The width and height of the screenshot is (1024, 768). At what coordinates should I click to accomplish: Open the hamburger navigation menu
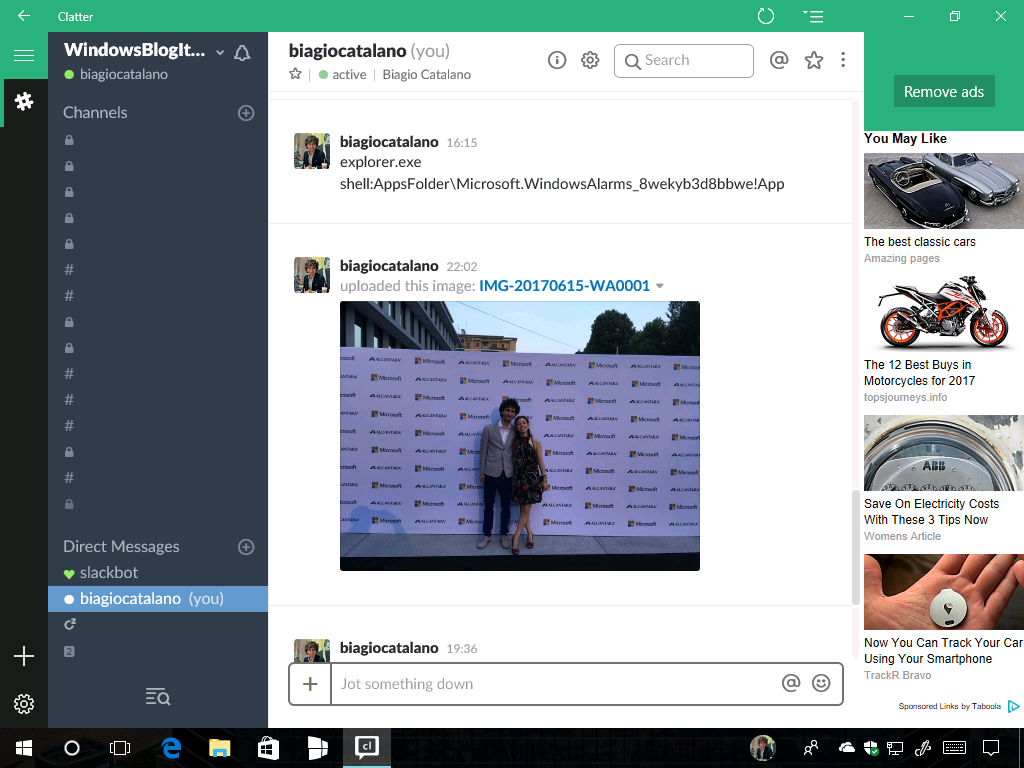click(x=24, y=56)
